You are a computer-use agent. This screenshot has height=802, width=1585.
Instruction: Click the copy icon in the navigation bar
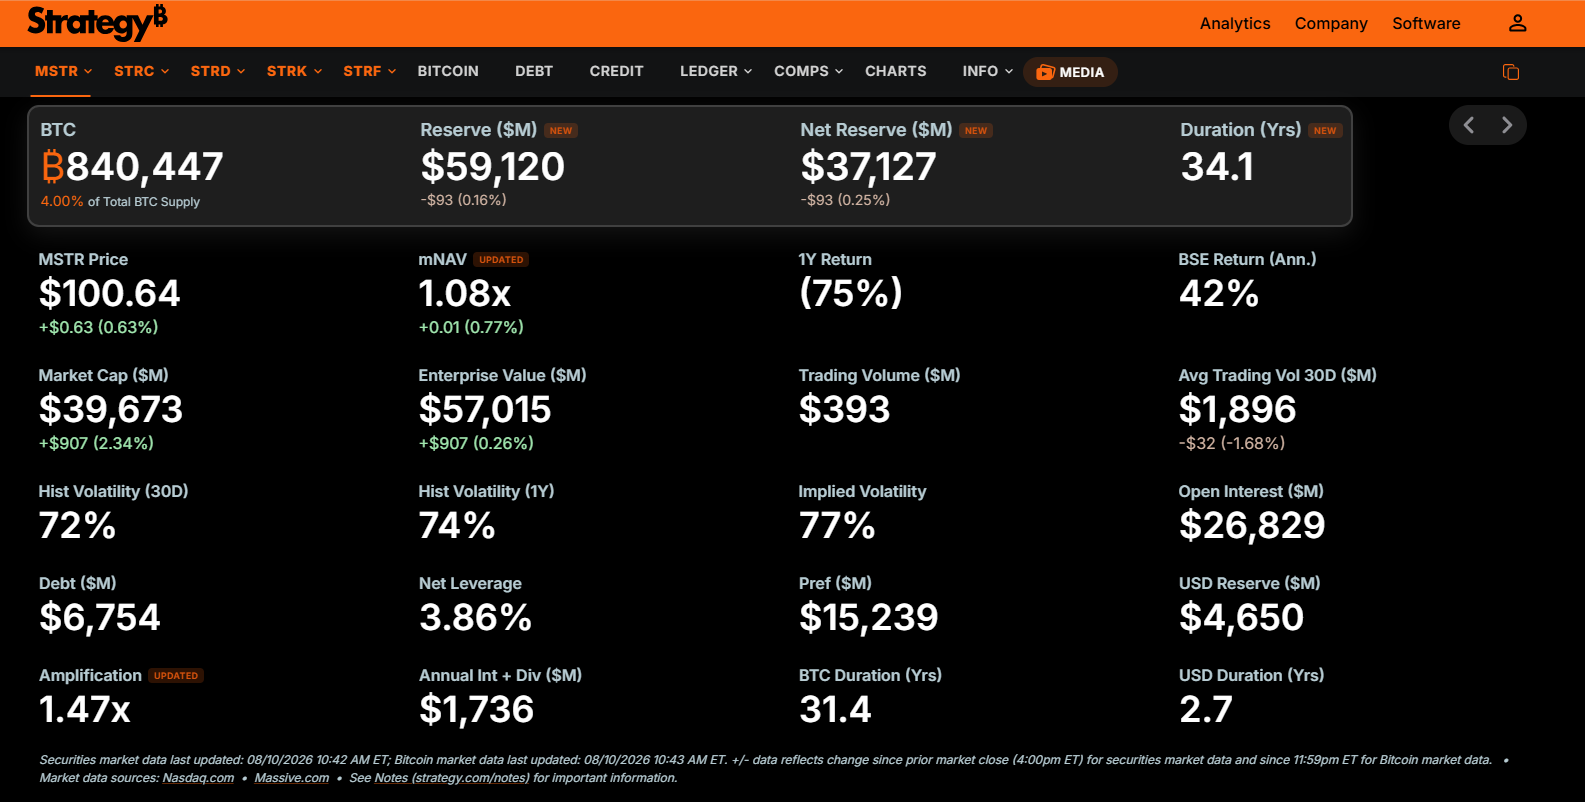(x=1511, y=72)
